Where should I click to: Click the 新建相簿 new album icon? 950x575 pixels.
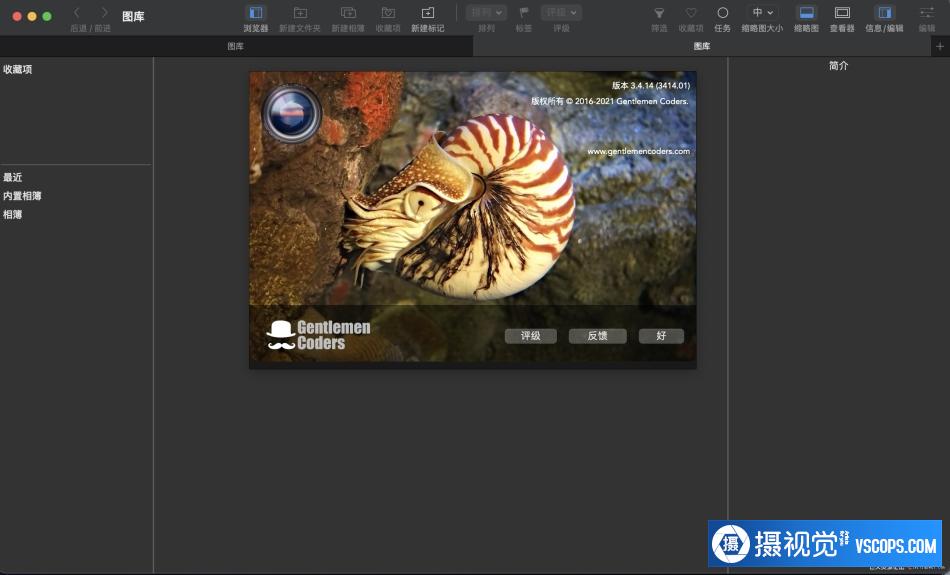(x=348, y=13)
